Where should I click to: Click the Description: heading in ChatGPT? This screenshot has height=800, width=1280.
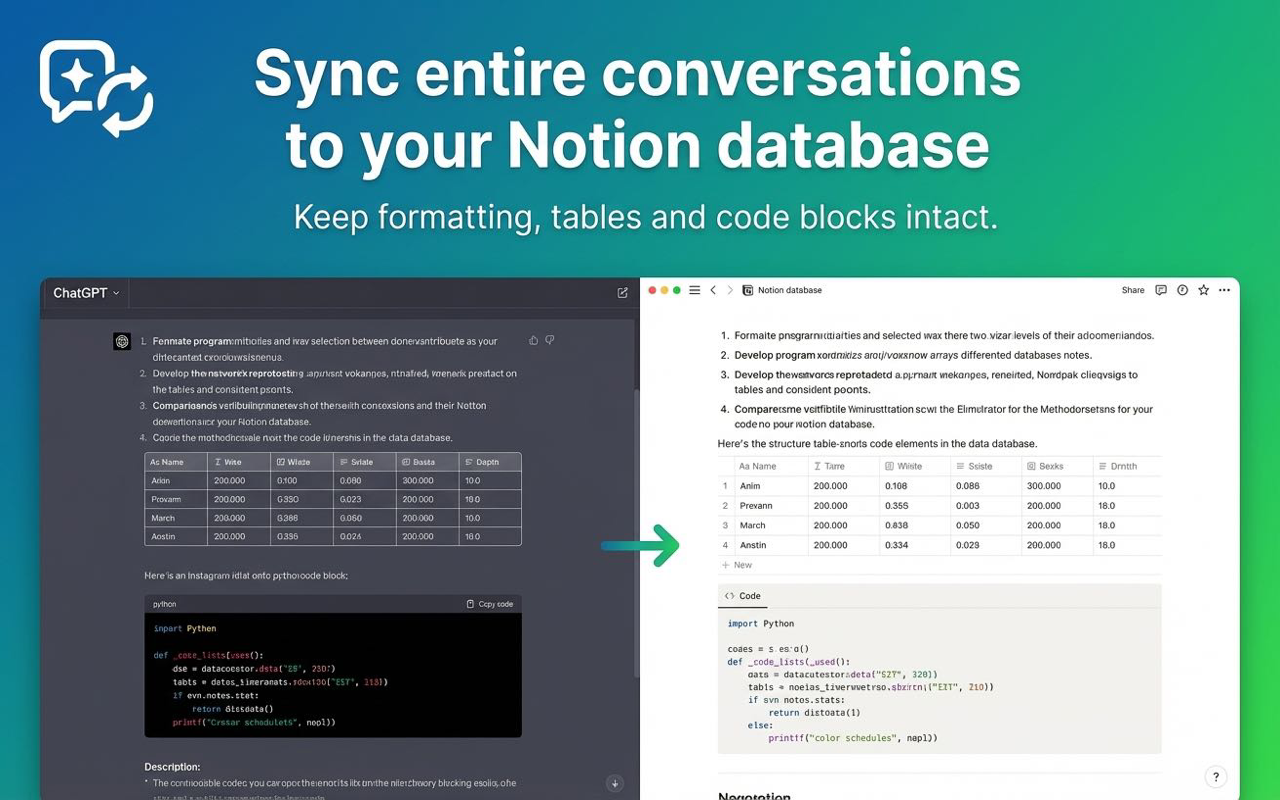tap(172, 767)
